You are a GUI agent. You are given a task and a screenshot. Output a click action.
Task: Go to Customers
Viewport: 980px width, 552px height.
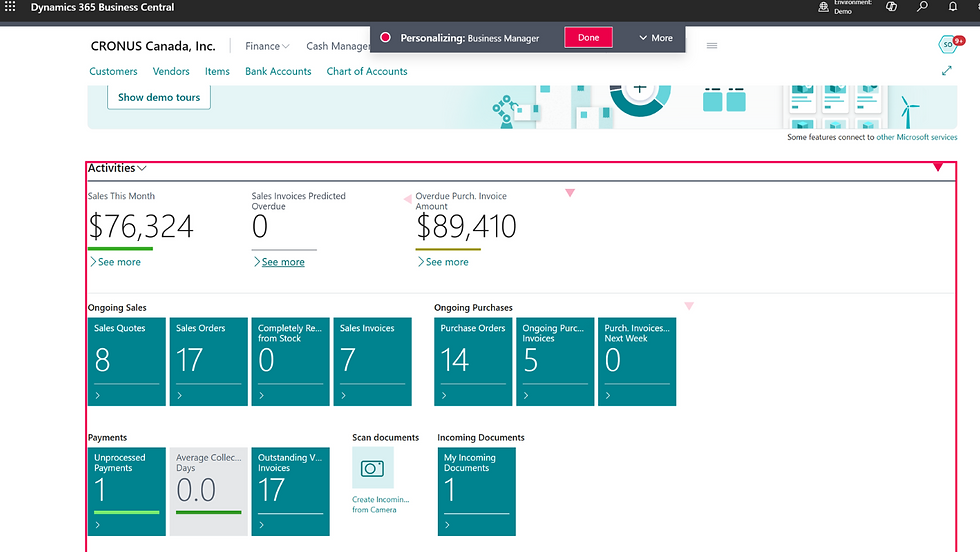click(113, 71)
